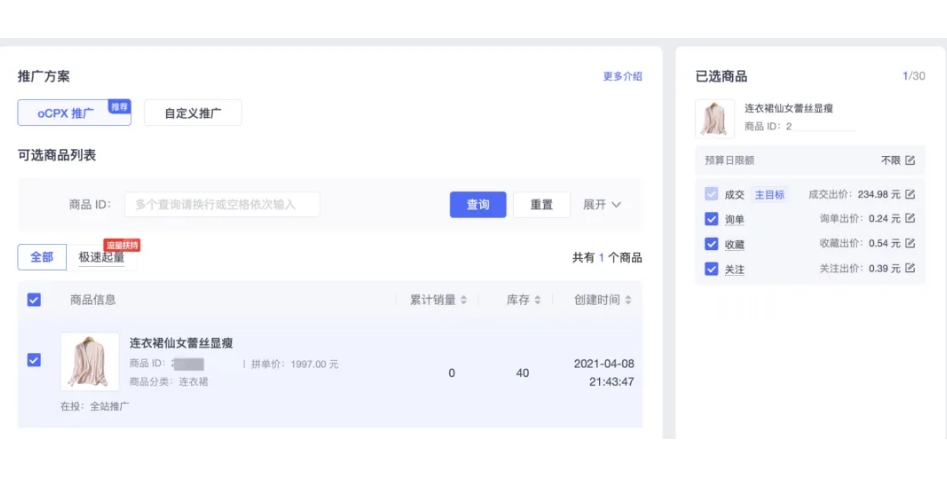This screenshot has height=499, width=947.
Task: Click the 重置 reset button
Action: click(541, 204)
